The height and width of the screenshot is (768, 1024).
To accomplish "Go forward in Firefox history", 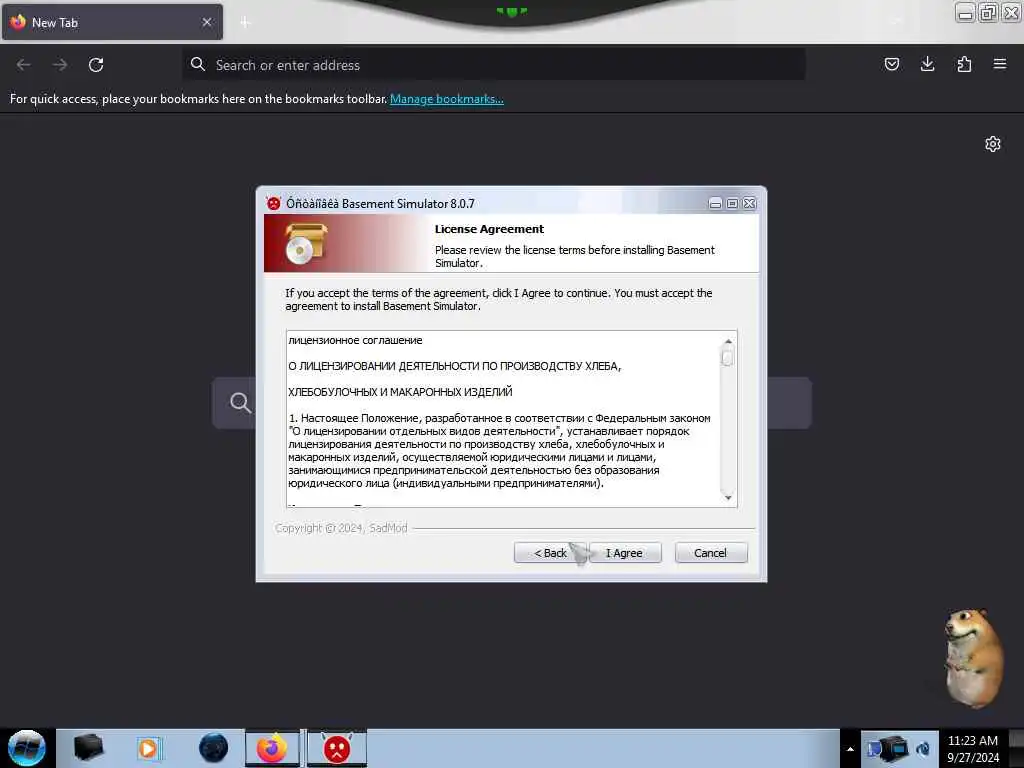I will [60, 65].
